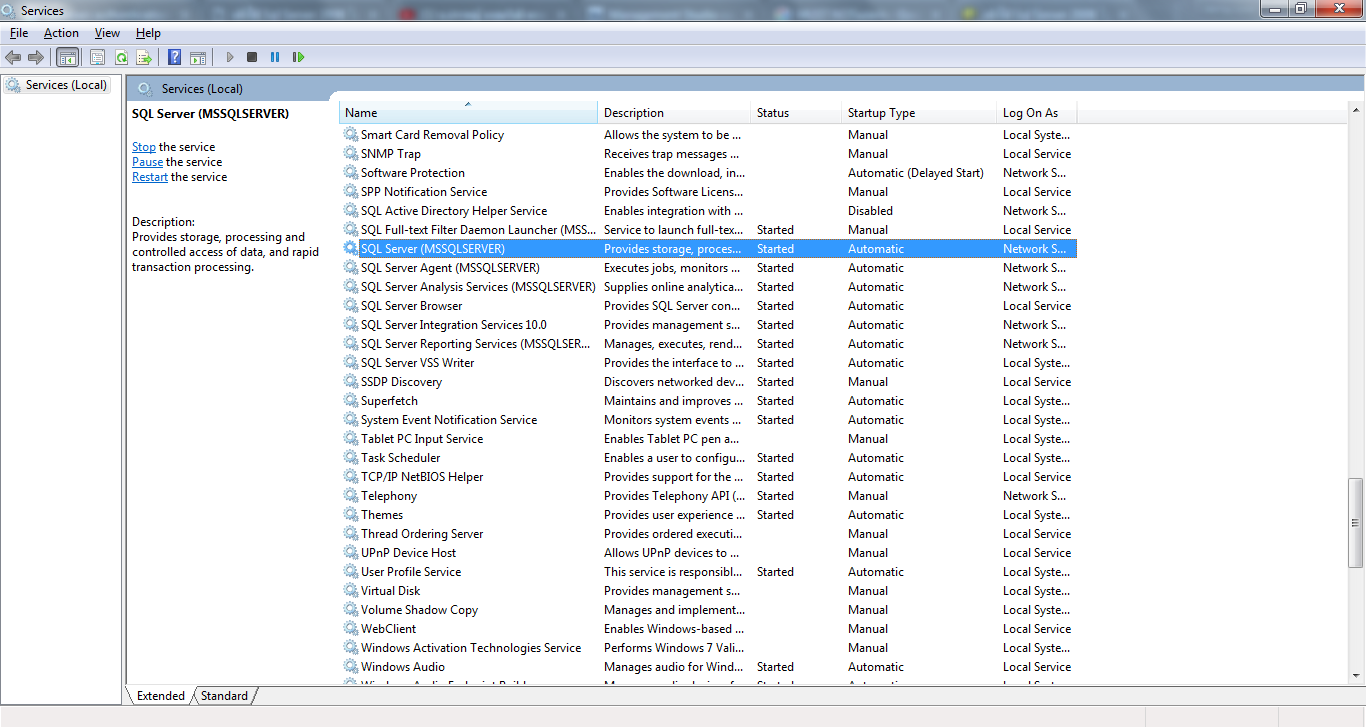
Task: Select the TCP/IP NetBIOS Helper service
Action: pos(708,476)
